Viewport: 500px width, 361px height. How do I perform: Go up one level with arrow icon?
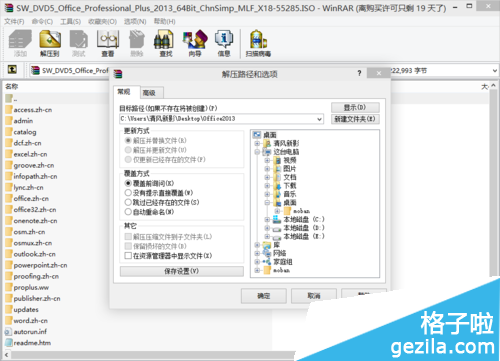12,69
